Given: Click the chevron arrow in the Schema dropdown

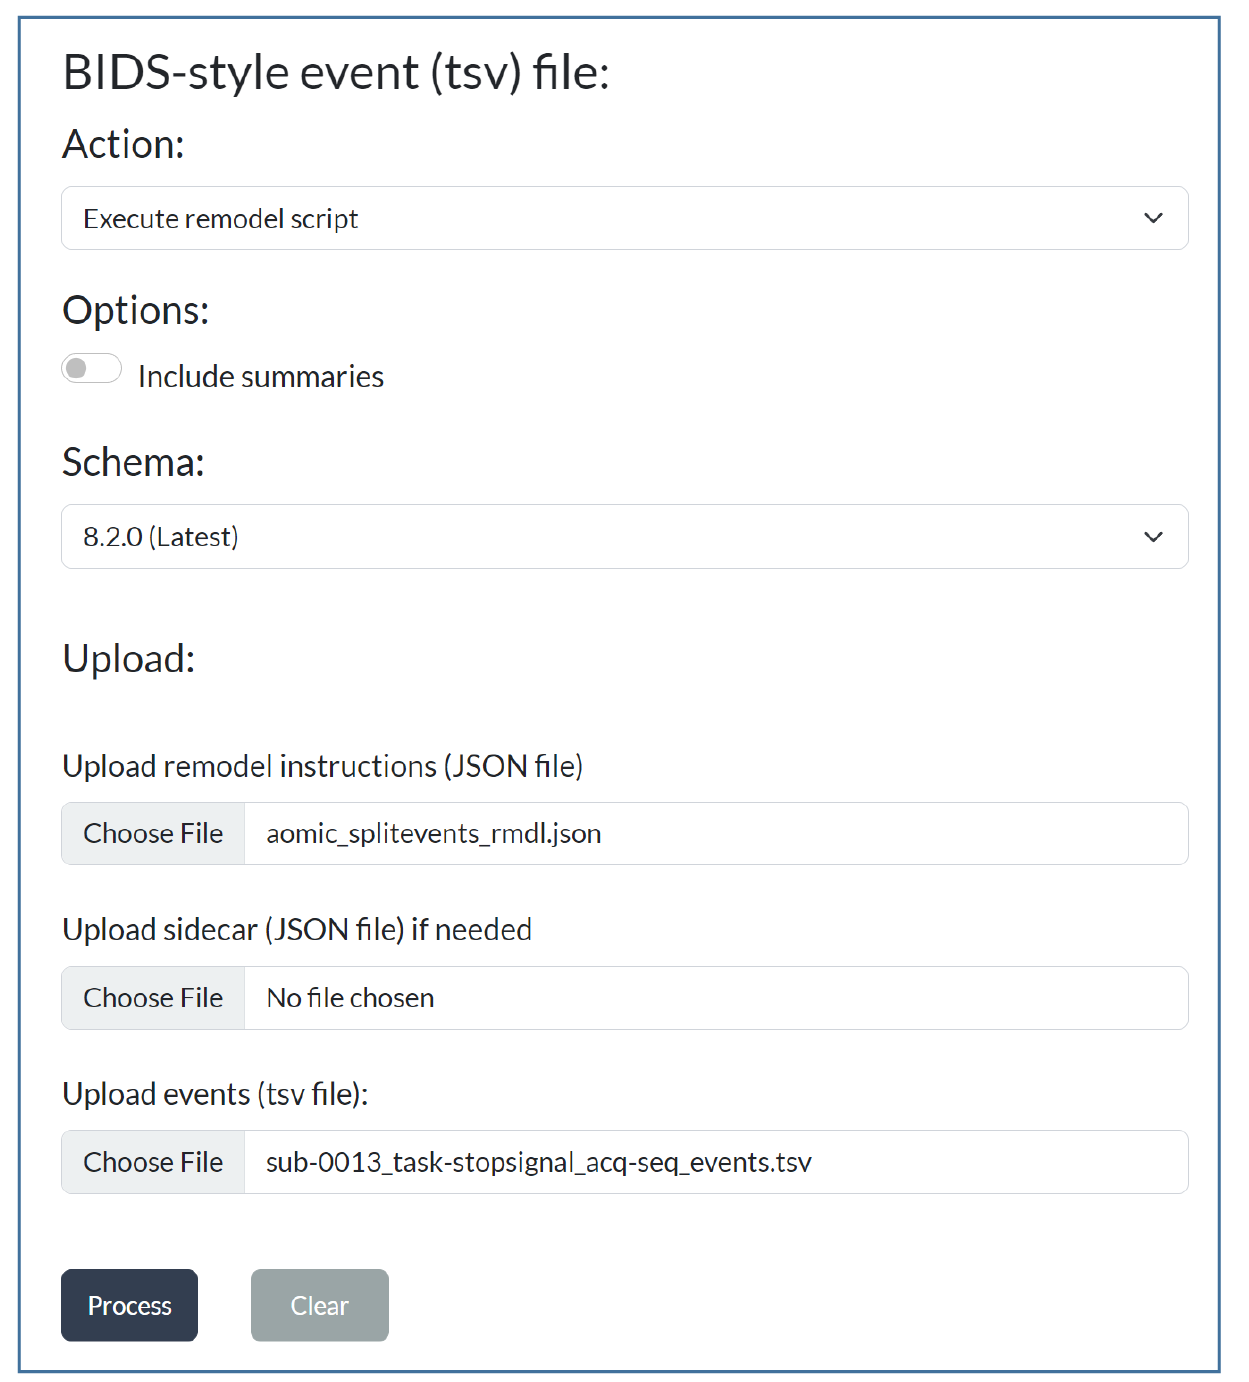Looking at the screenshot, I should click(x=1153, y=537).
